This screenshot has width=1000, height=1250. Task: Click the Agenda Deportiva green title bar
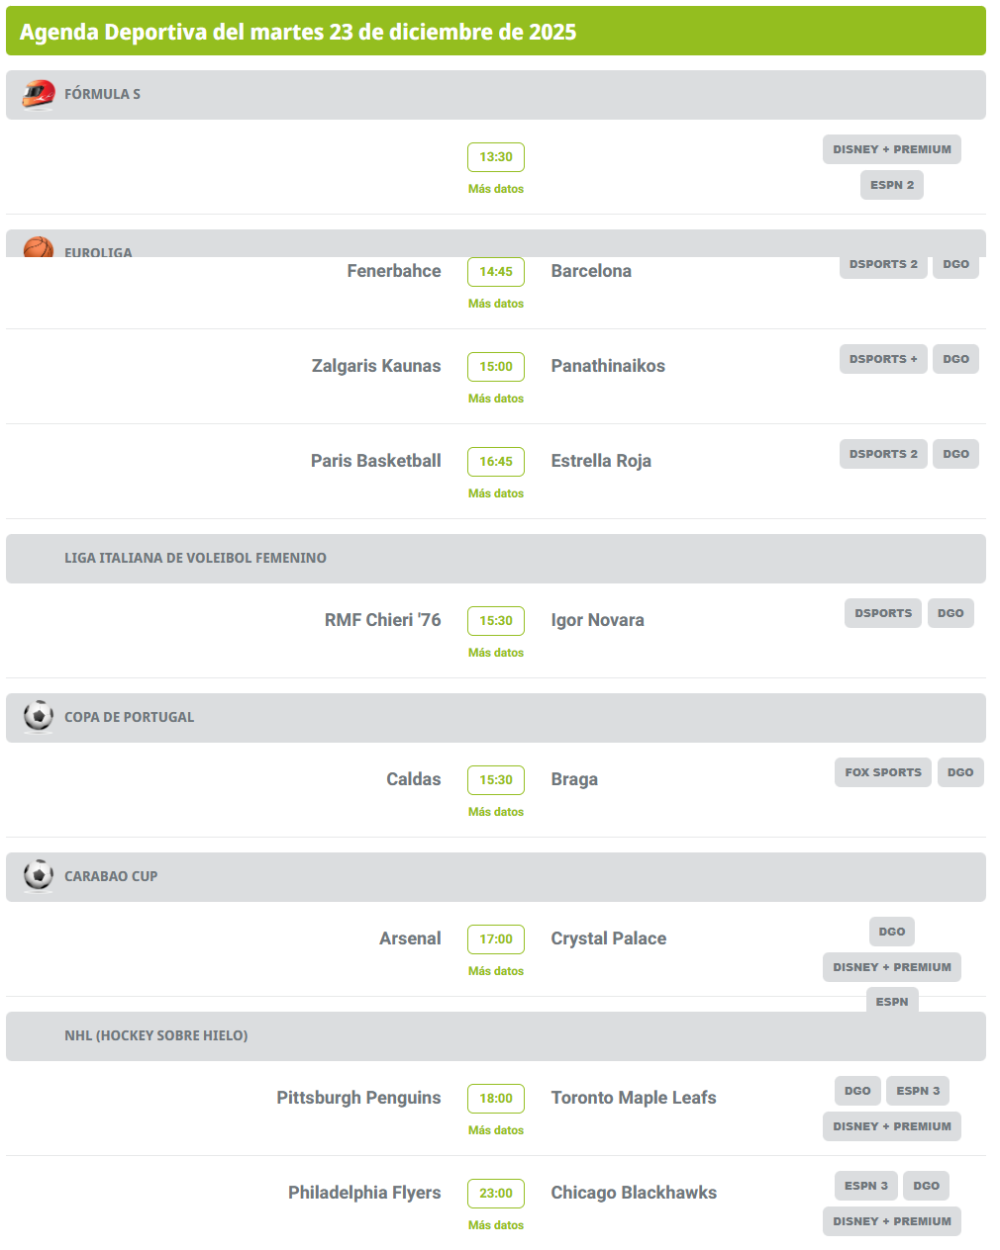pyautogui.click(x=496, y=32)
